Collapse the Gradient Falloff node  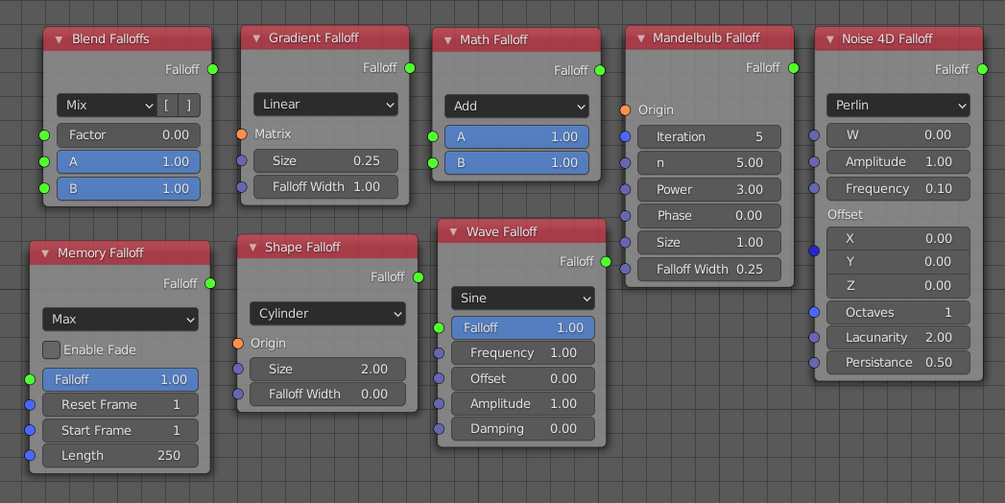point(256,38)
